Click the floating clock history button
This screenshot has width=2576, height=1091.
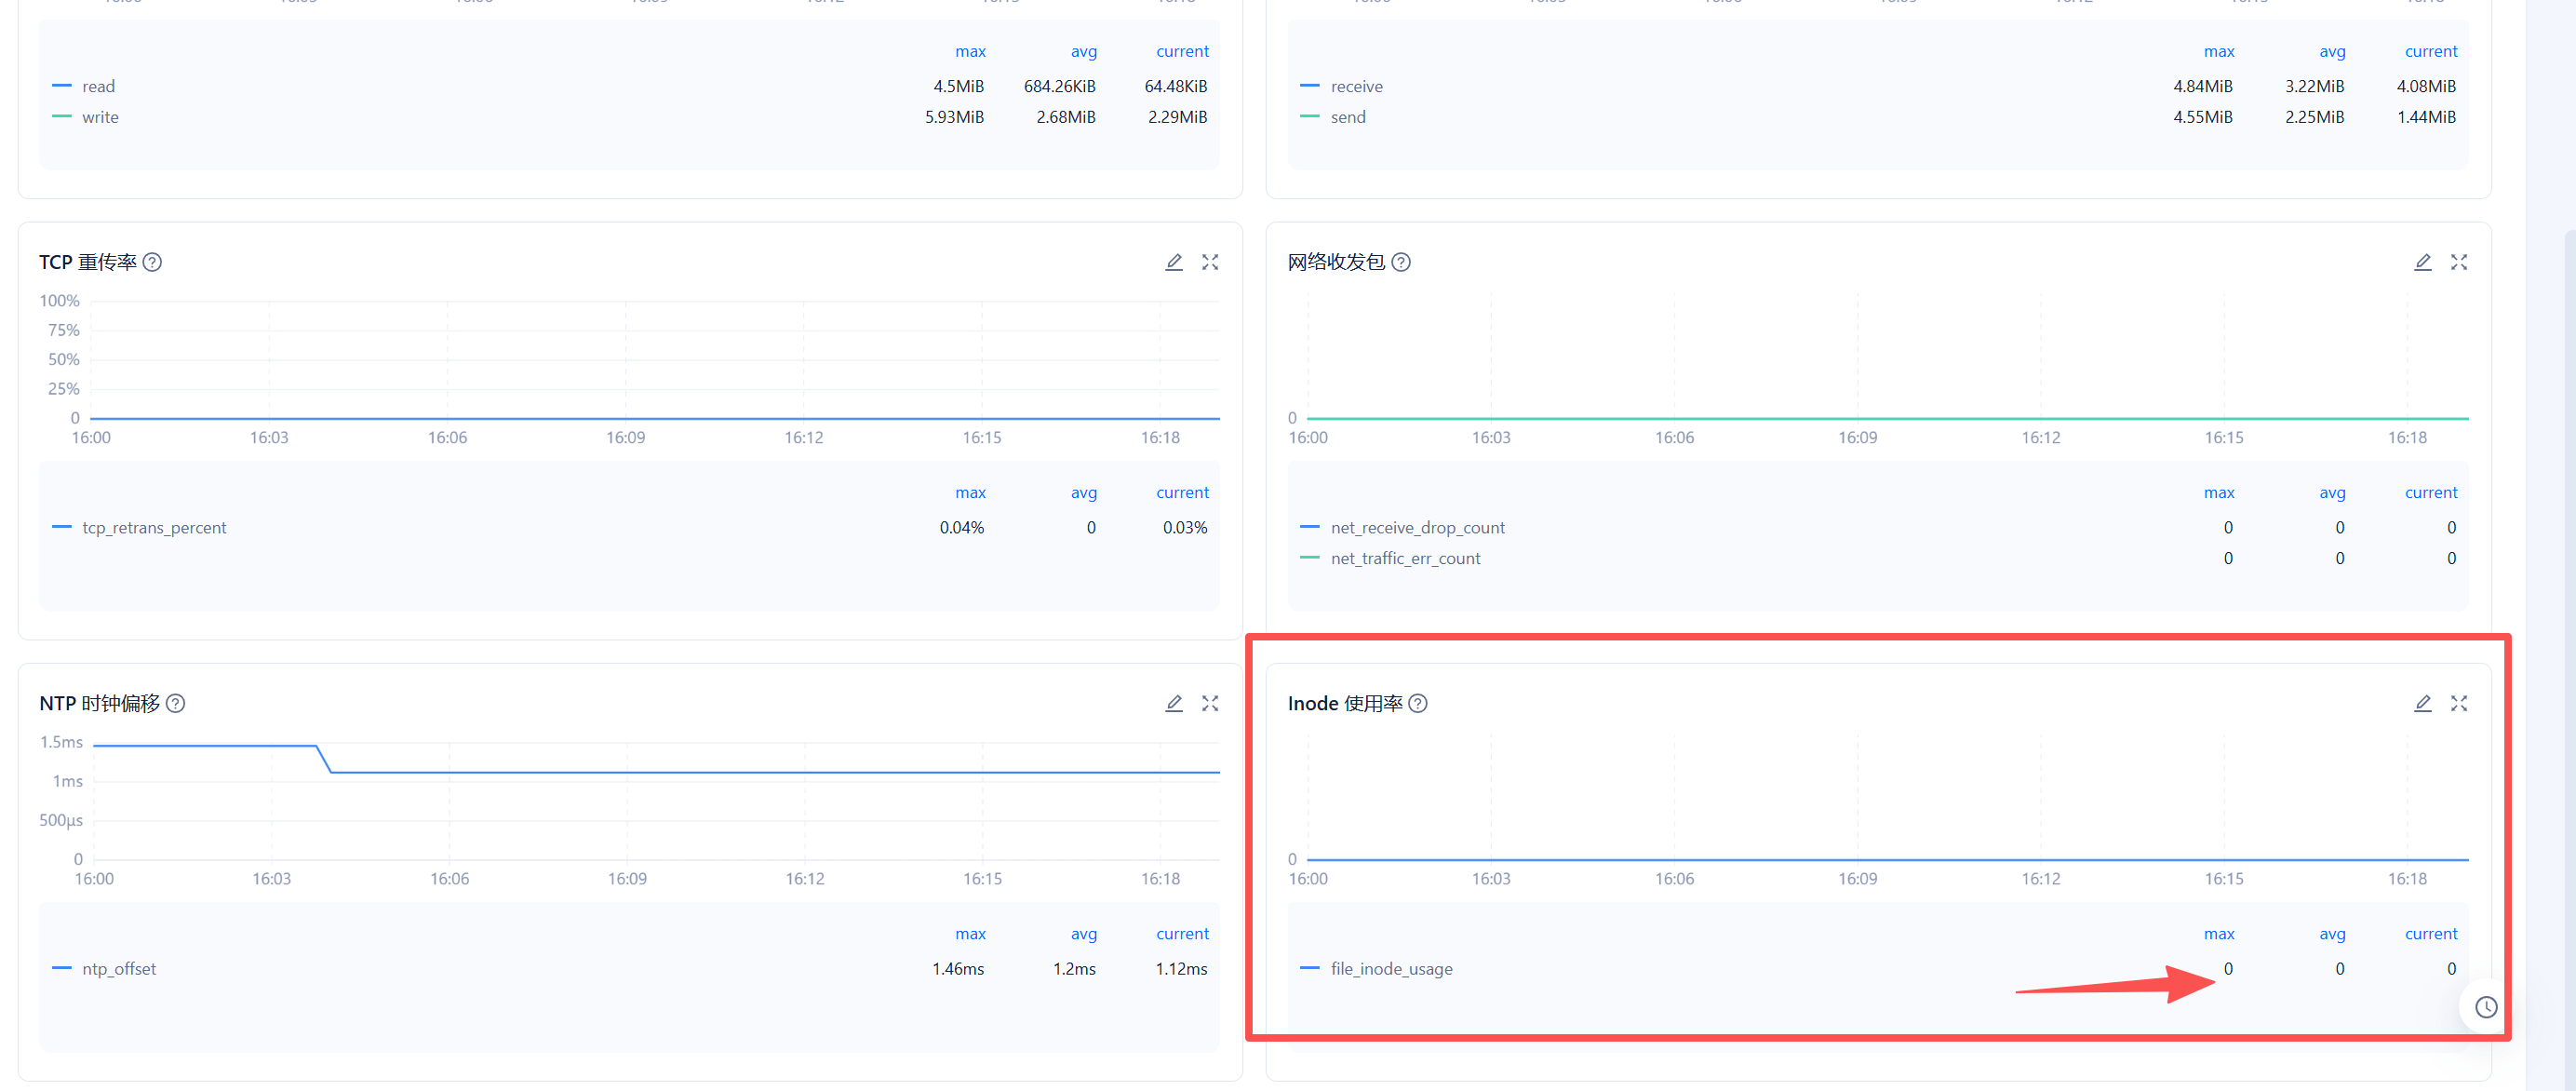point(2485,1007)
